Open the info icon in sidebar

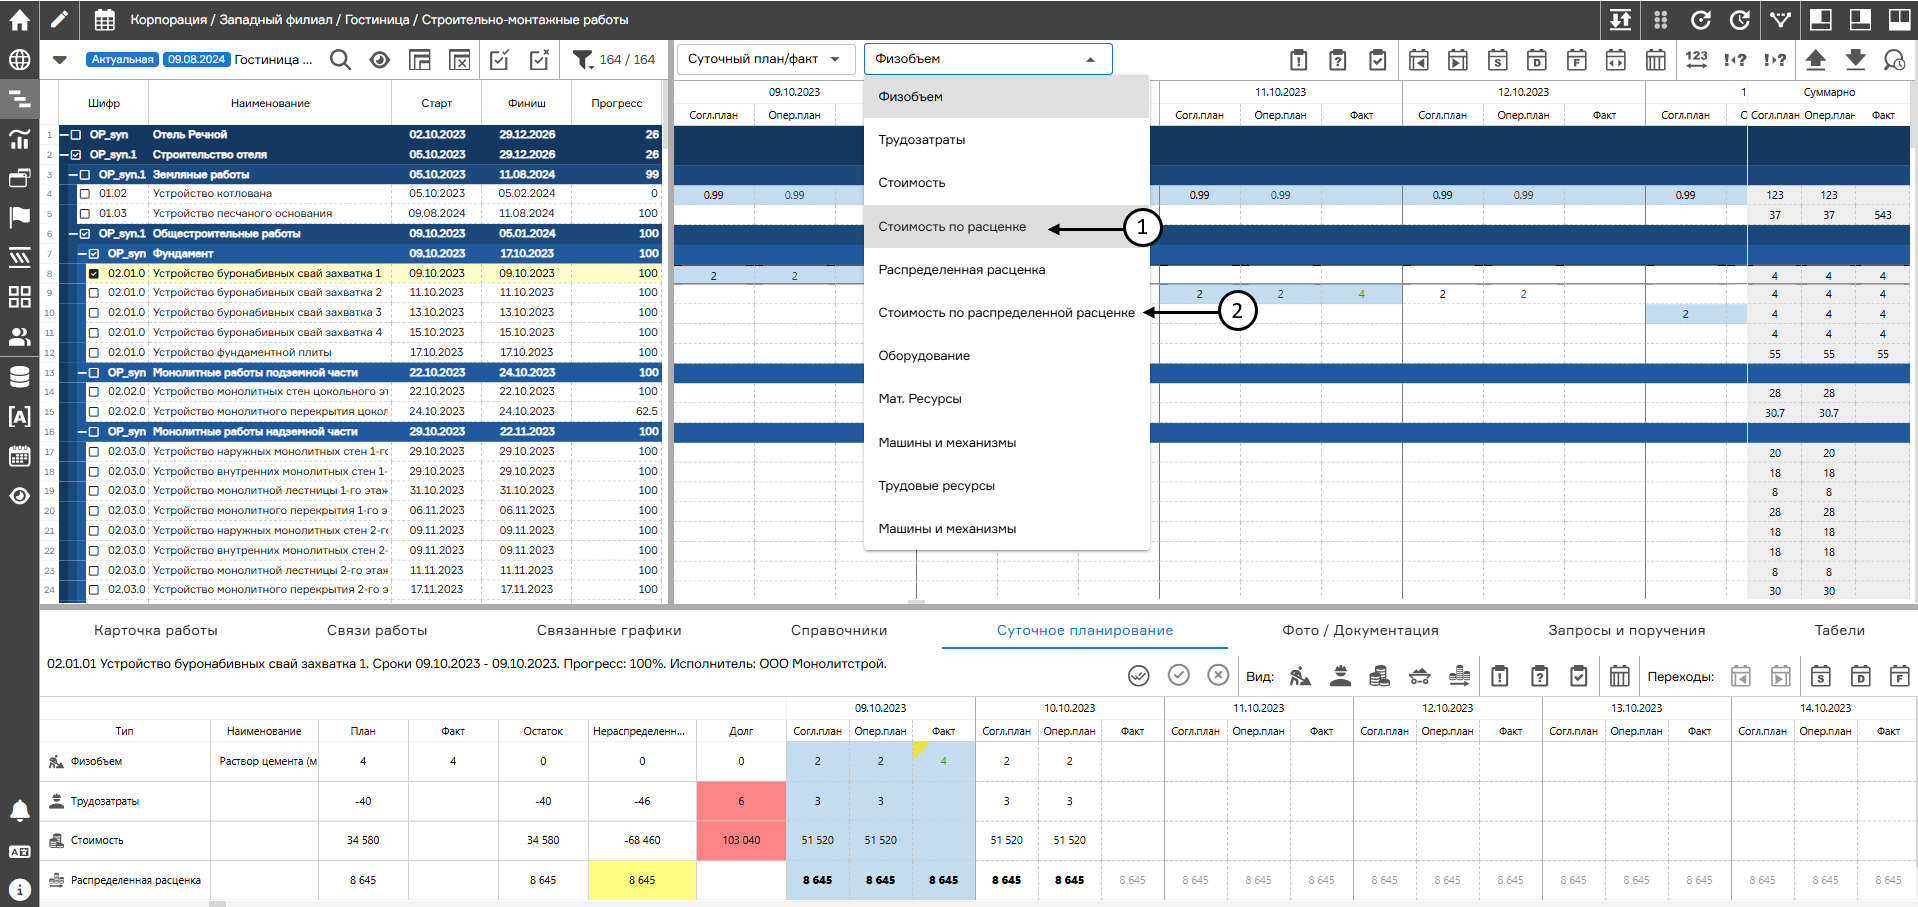(x=19, y=888)
